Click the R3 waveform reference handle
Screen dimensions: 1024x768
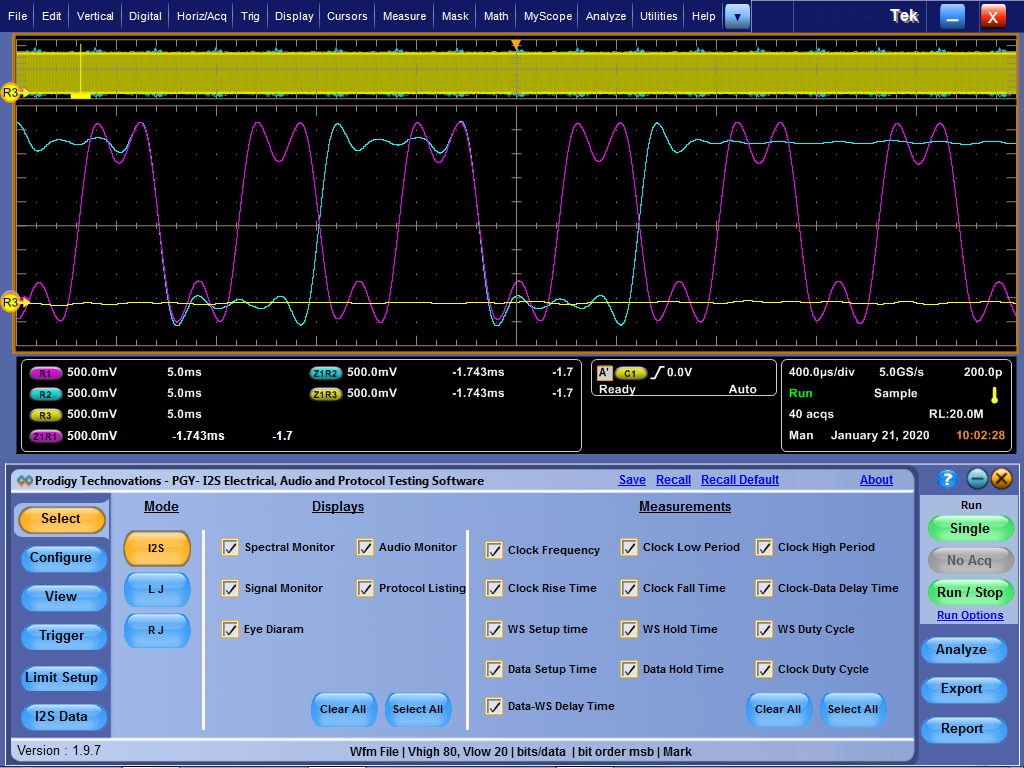tap(10, 302)
